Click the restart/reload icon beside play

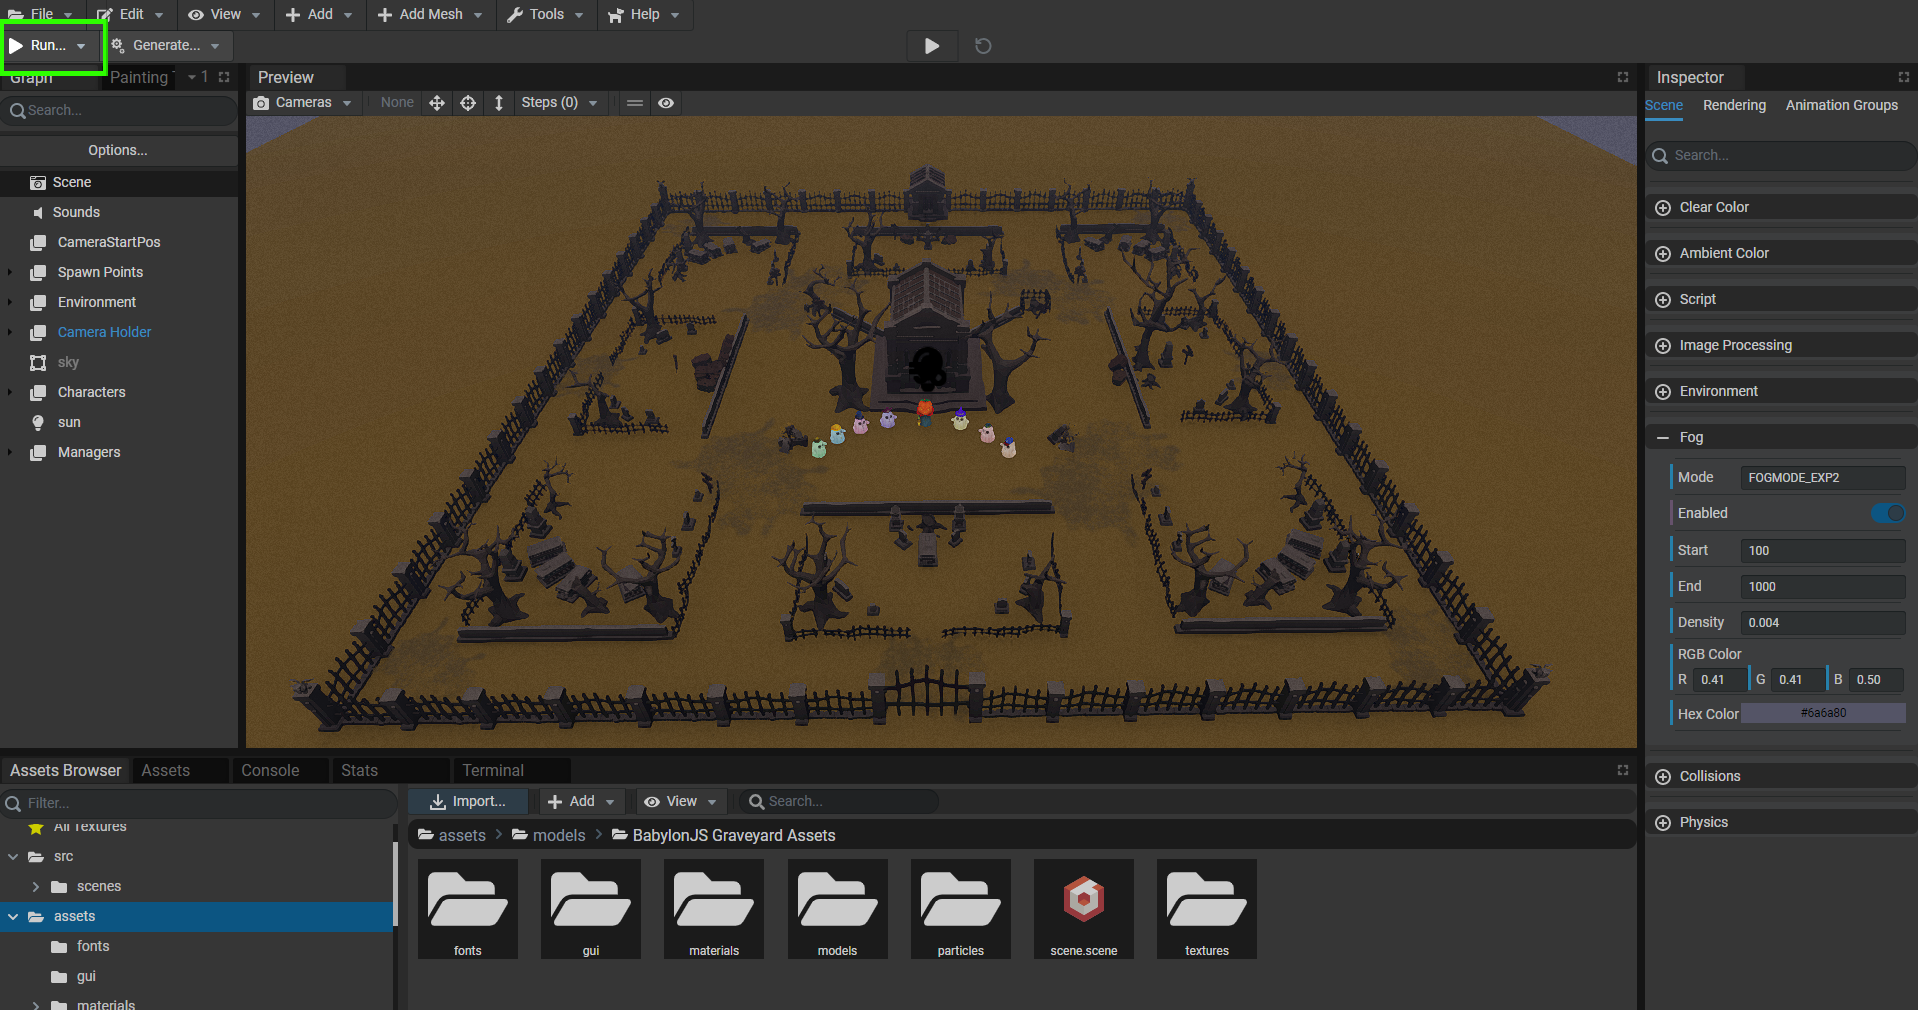point(983,46)
